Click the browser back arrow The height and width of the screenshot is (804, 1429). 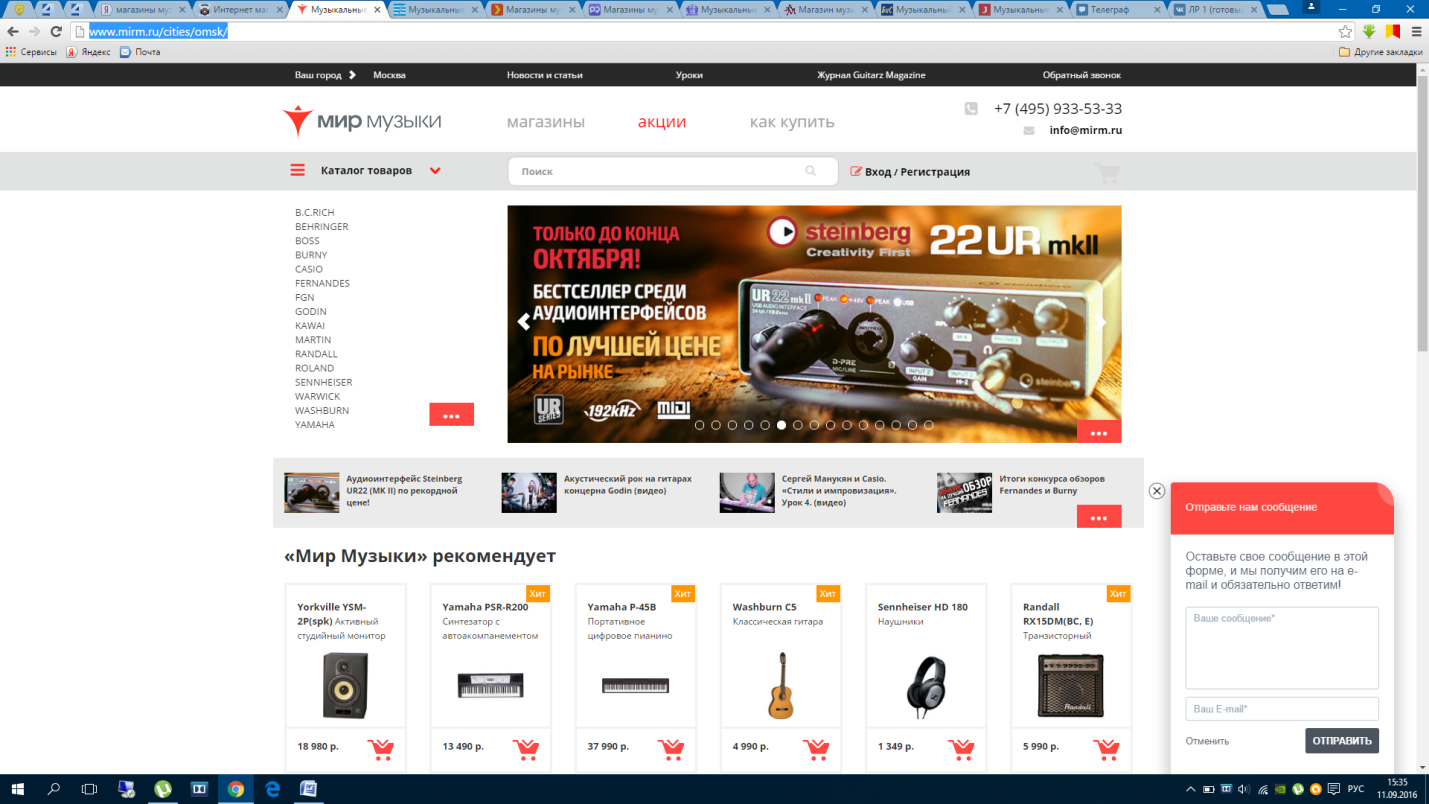(x=14, y=32)
